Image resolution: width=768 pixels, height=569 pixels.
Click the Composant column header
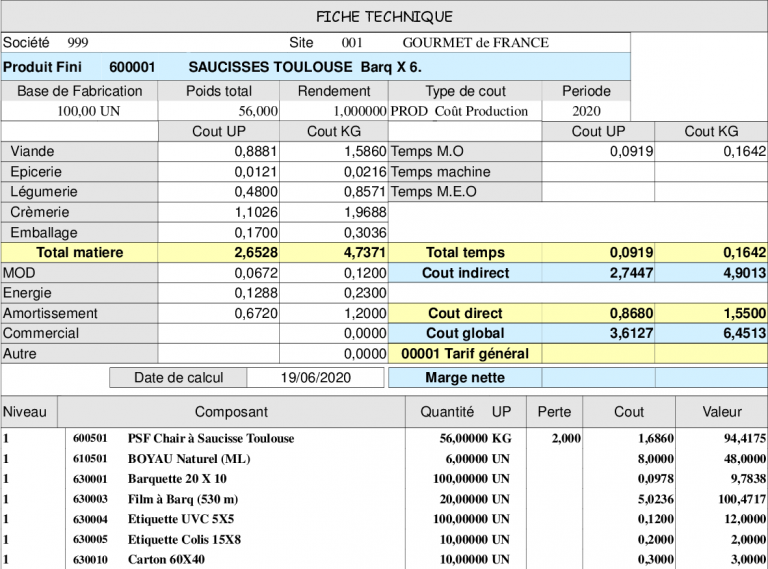(231, 412)
